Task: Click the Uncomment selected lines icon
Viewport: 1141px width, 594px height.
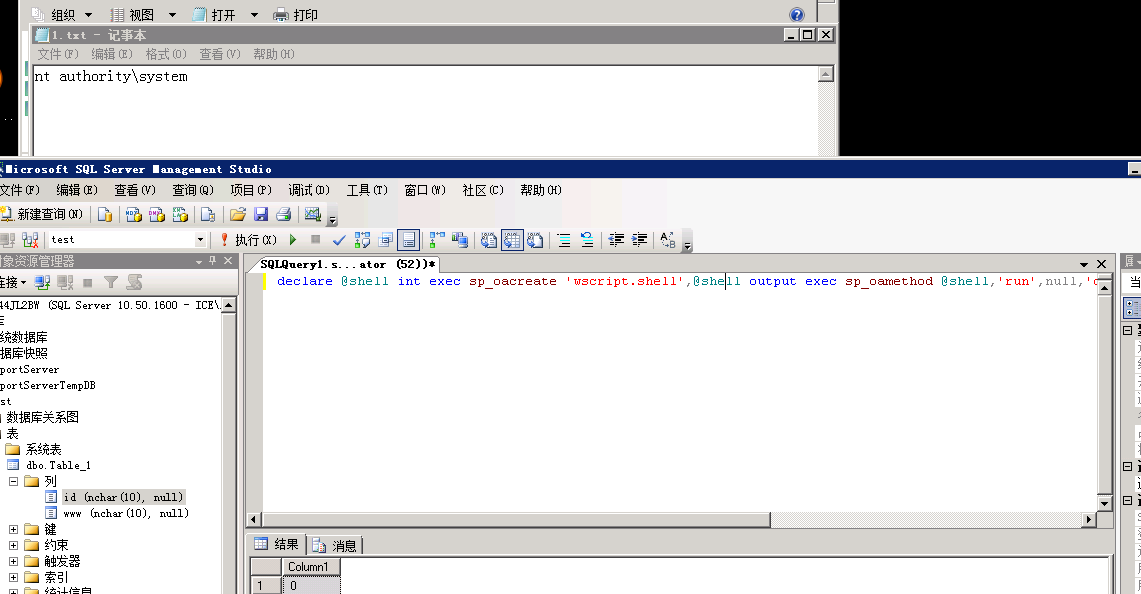Action: [x=587, y=239]
